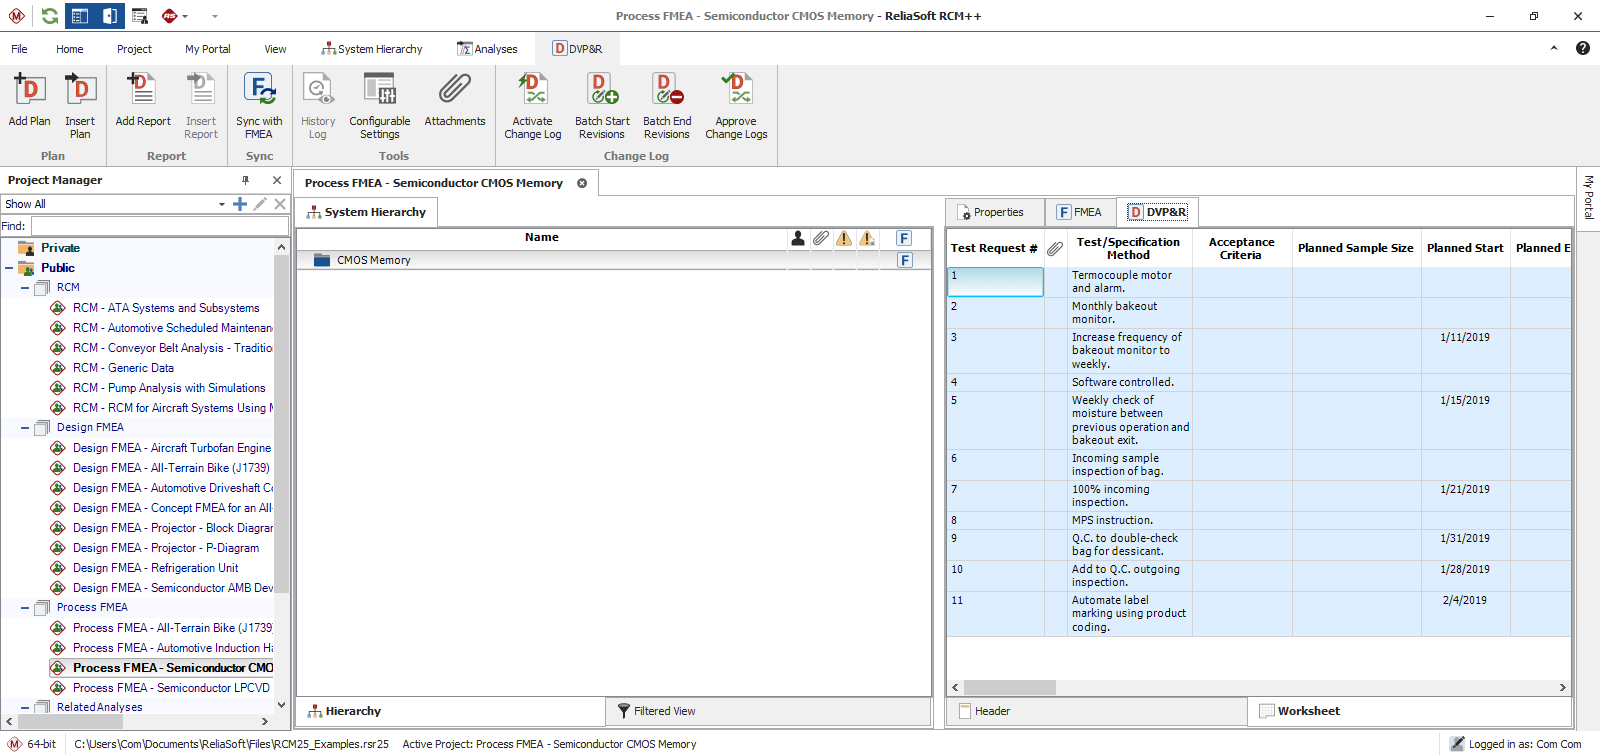Switch to the Analyses ribbon tab

(488, 49)
